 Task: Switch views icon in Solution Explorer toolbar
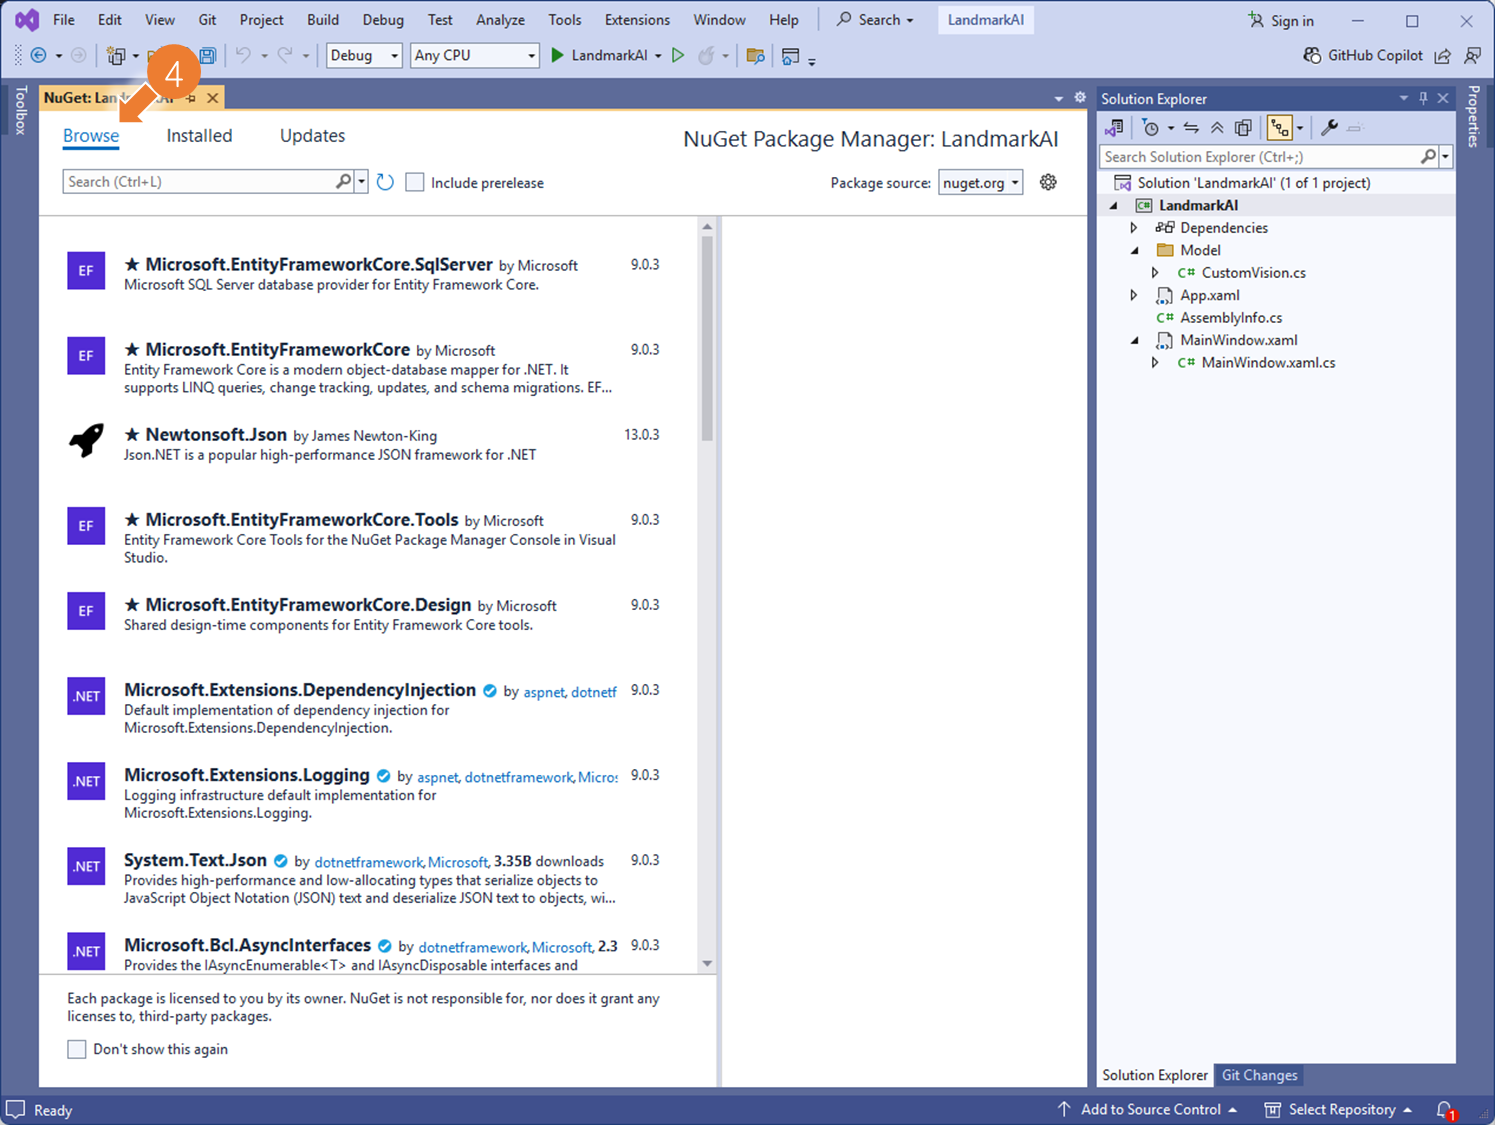[x=1114, y=127]
